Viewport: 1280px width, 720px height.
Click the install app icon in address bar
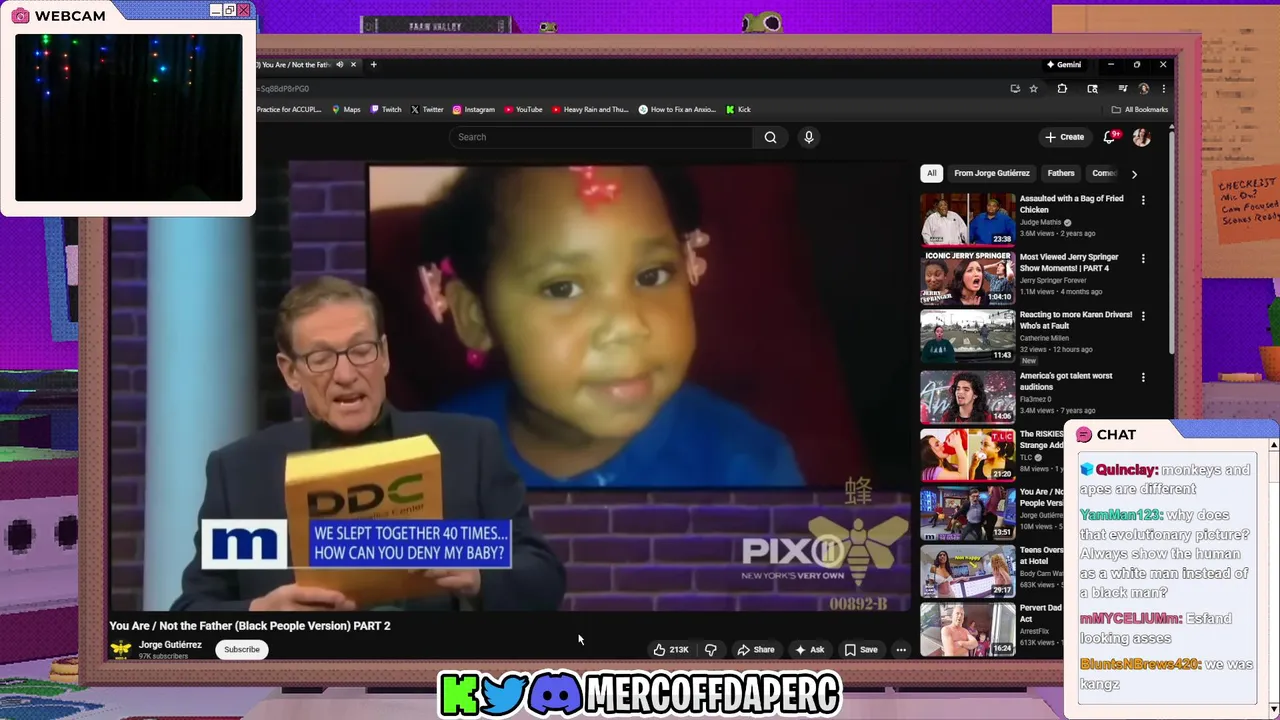1015,88
